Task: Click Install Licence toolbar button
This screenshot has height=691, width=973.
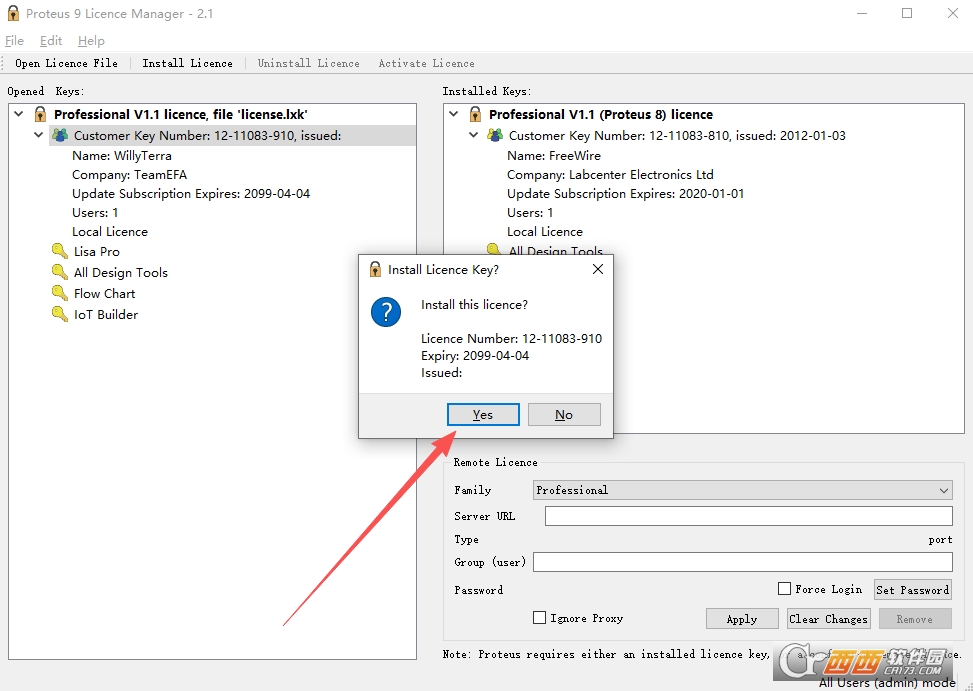Action: [x=187, y=63]
